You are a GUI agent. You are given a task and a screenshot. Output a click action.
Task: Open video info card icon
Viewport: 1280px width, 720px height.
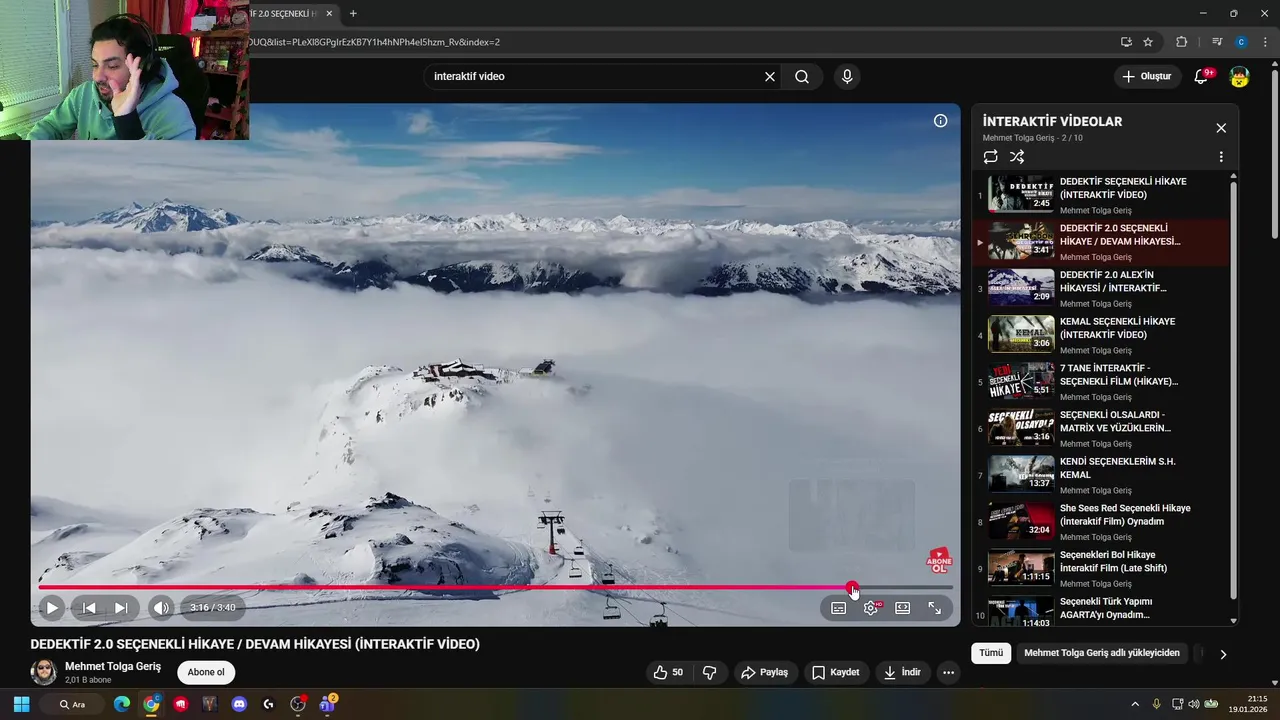pyautogui.click(x=940, y=121)
